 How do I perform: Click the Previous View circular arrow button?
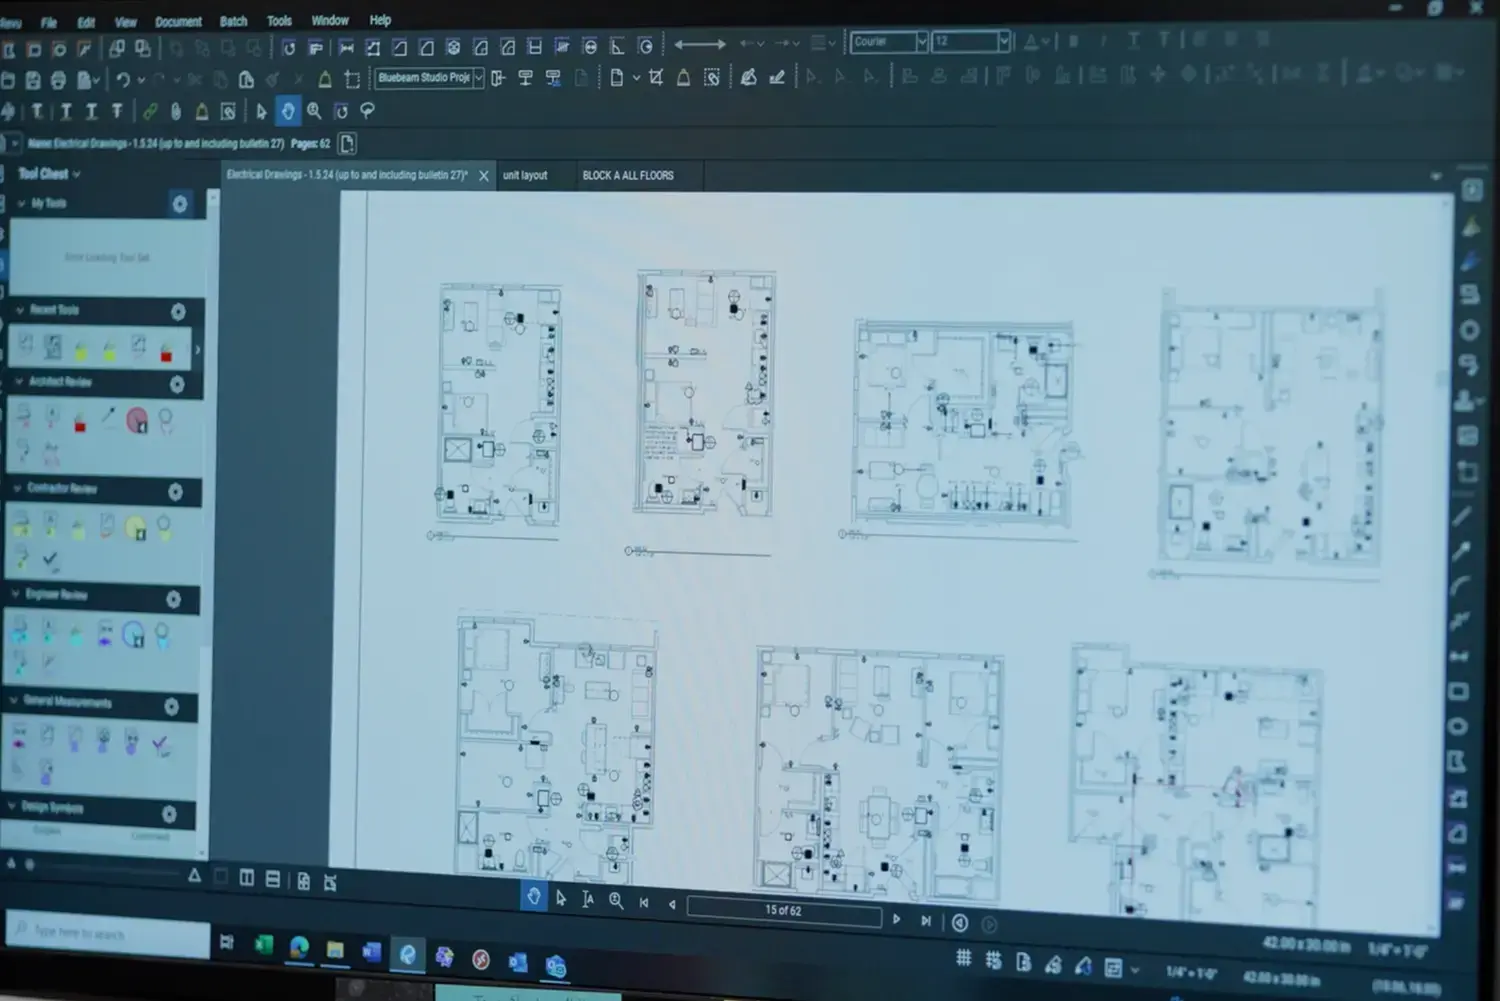pos(959,922)
